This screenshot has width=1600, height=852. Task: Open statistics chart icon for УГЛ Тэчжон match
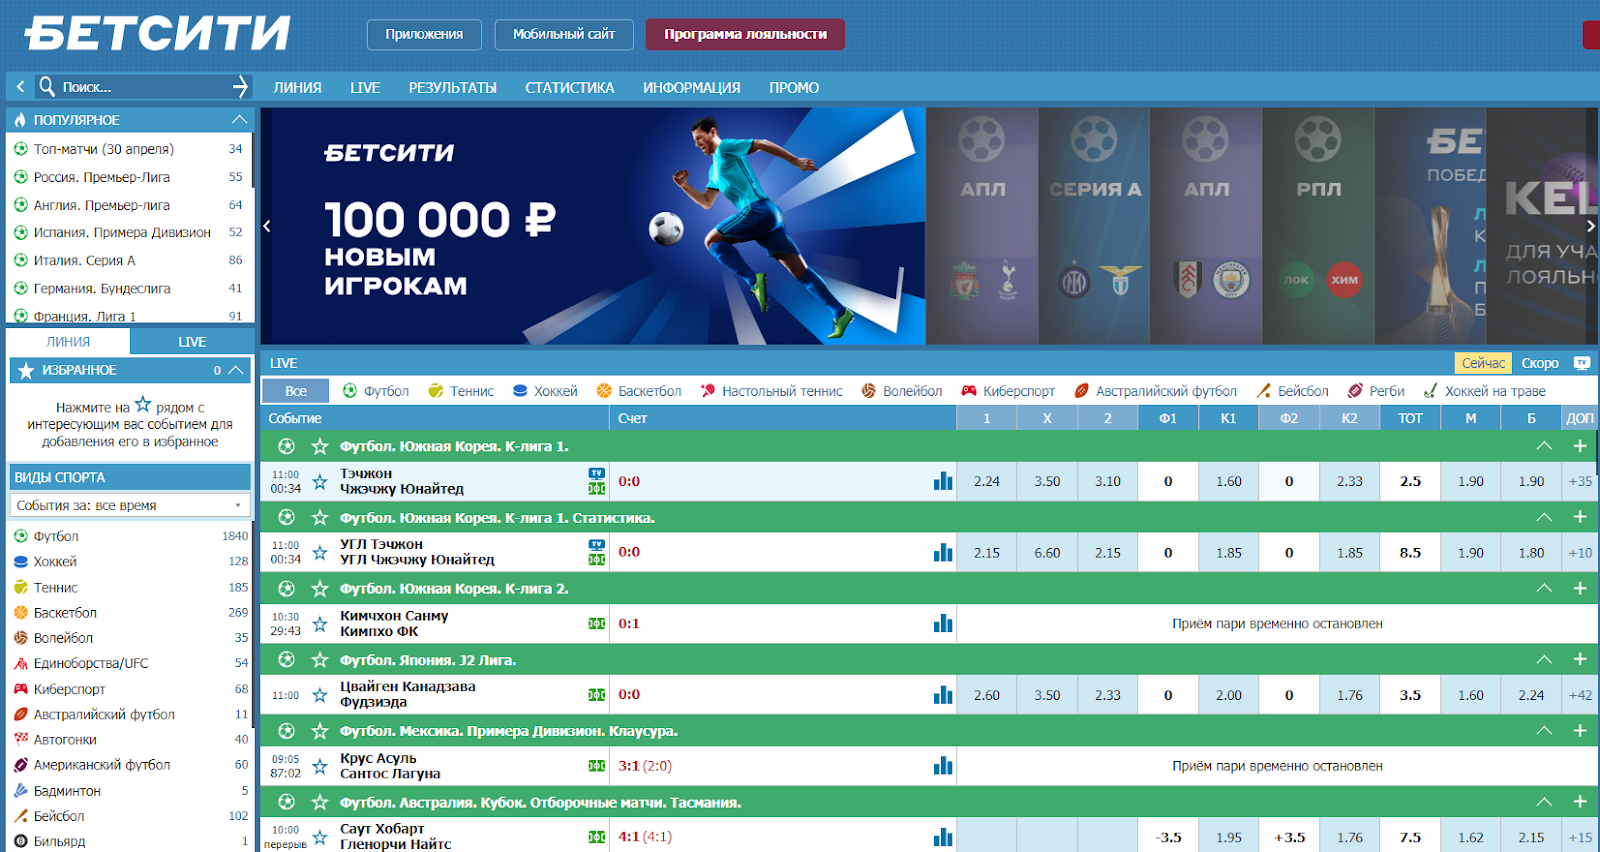click(x=943, y=552)
